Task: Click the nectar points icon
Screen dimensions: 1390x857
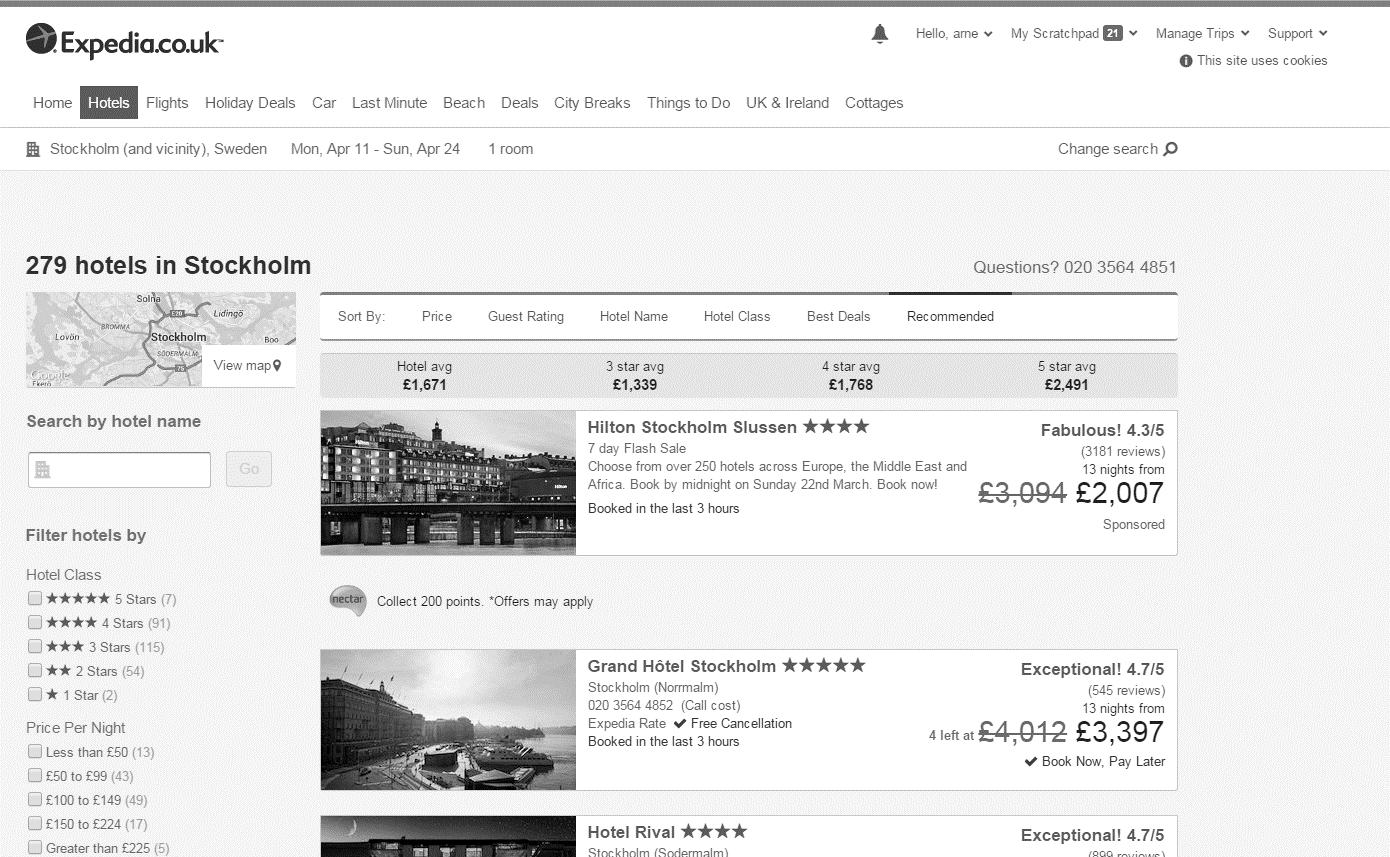Action: click(x=347, y=601)
